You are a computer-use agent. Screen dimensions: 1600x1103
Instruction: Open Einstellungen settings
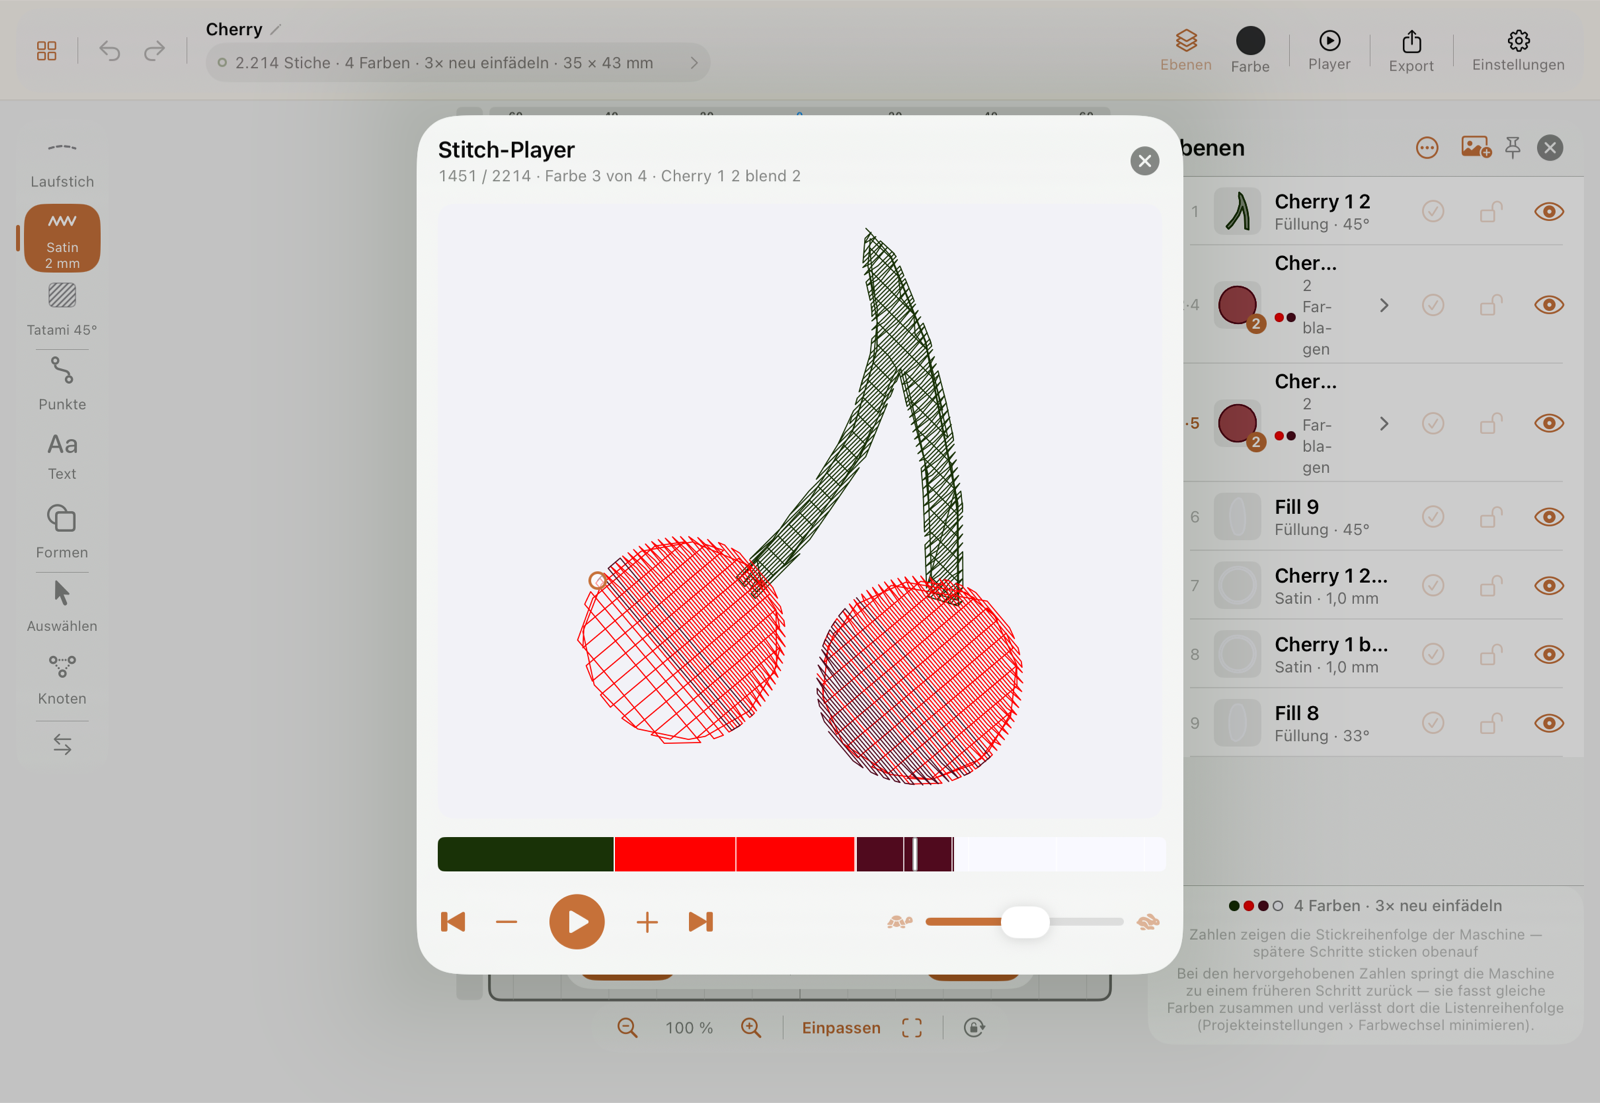coord(1518,51)
